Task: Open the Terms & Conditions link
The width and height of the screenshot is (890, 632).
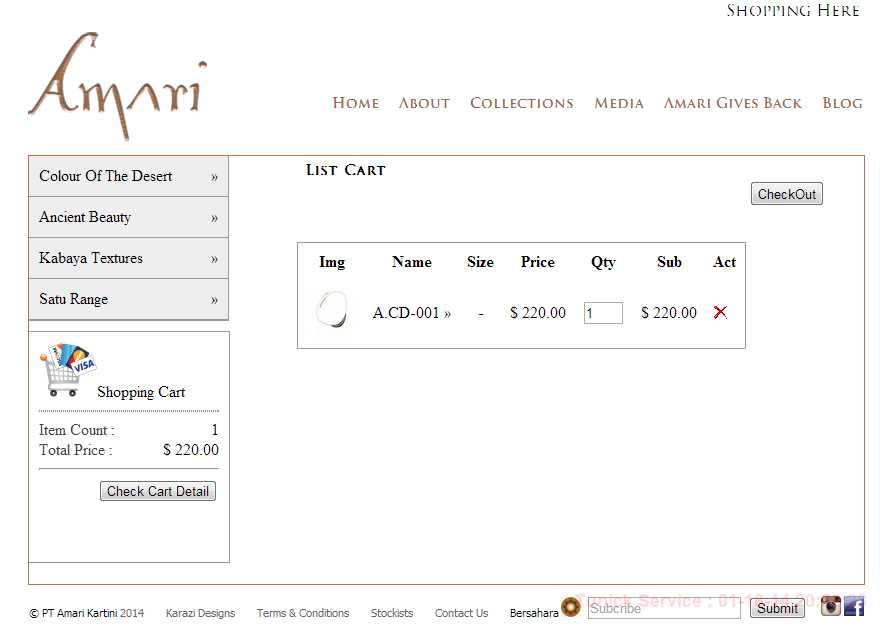Action: click(x=303, y=613)
